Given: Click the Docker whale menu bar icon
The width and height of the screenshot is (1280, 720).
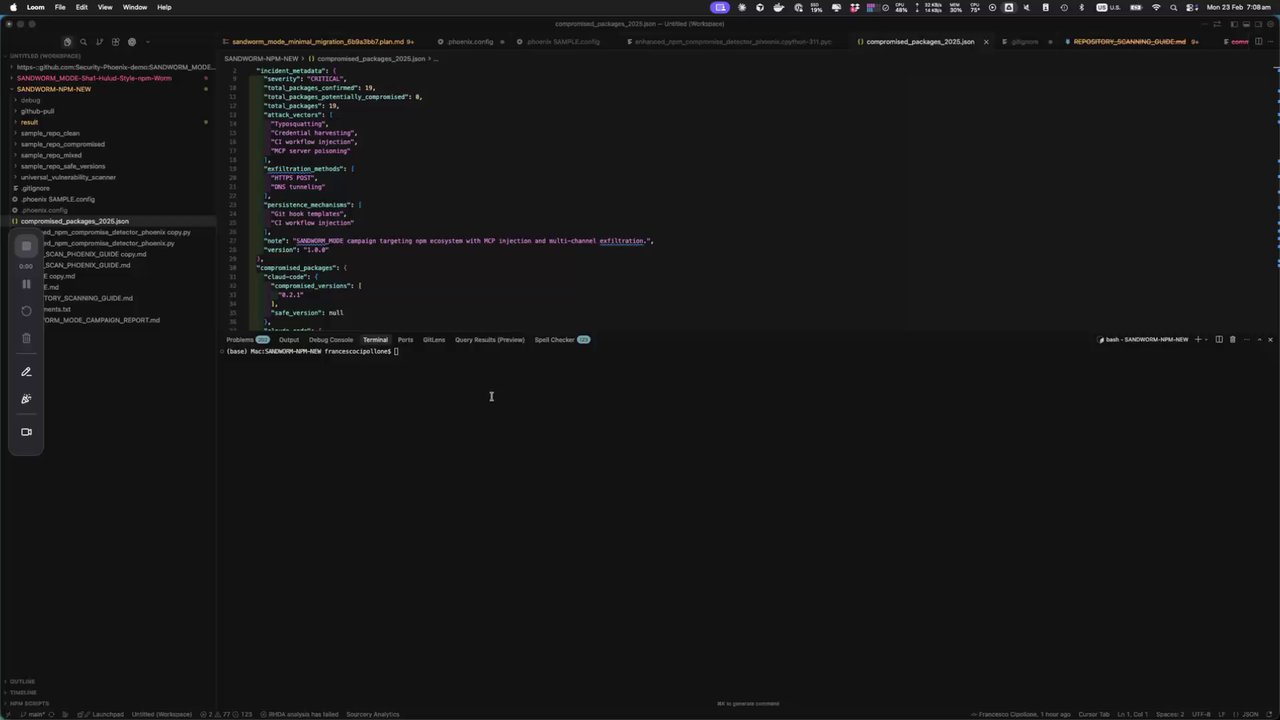Looking at the screenshot, I should click(x=779, y=7).
